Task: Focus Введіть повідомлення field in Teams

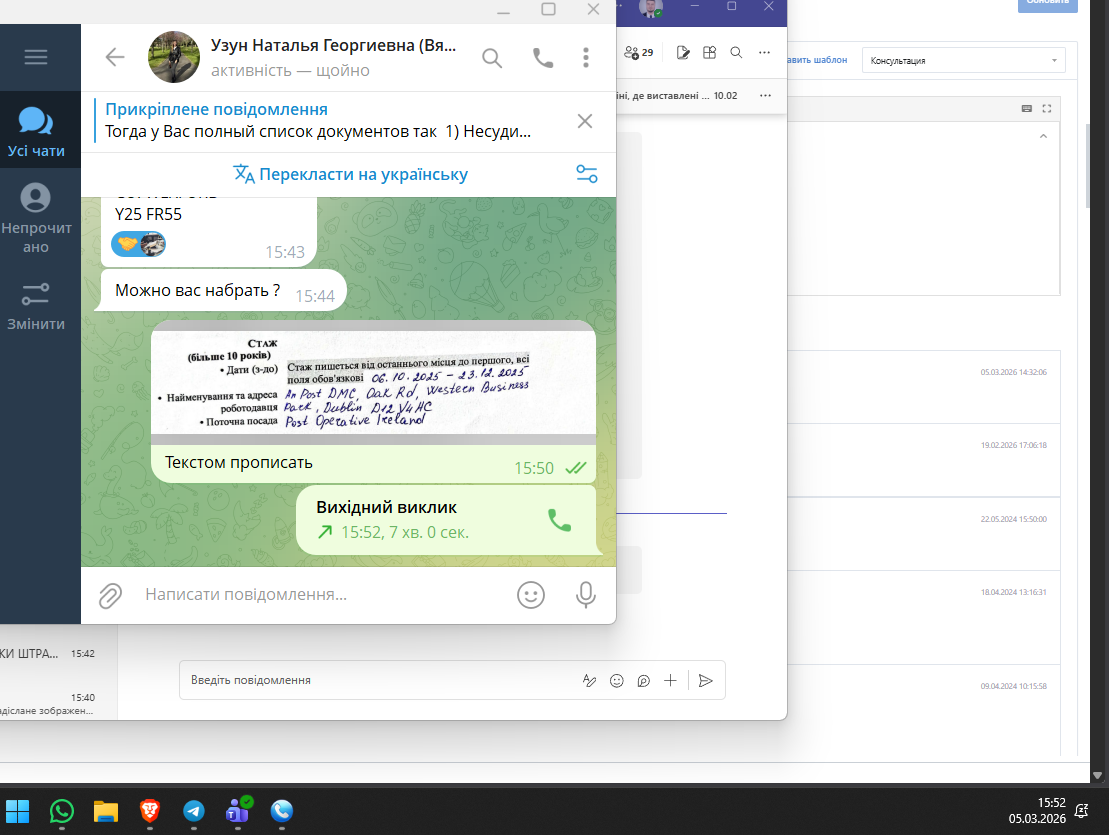Action: [382, 680]
